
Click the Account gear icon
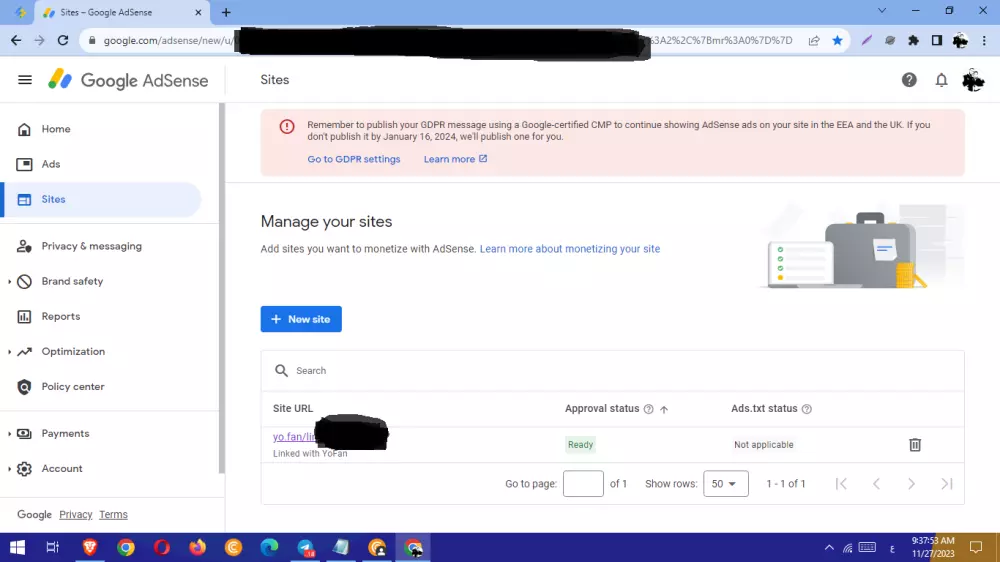tap(24, 469)
